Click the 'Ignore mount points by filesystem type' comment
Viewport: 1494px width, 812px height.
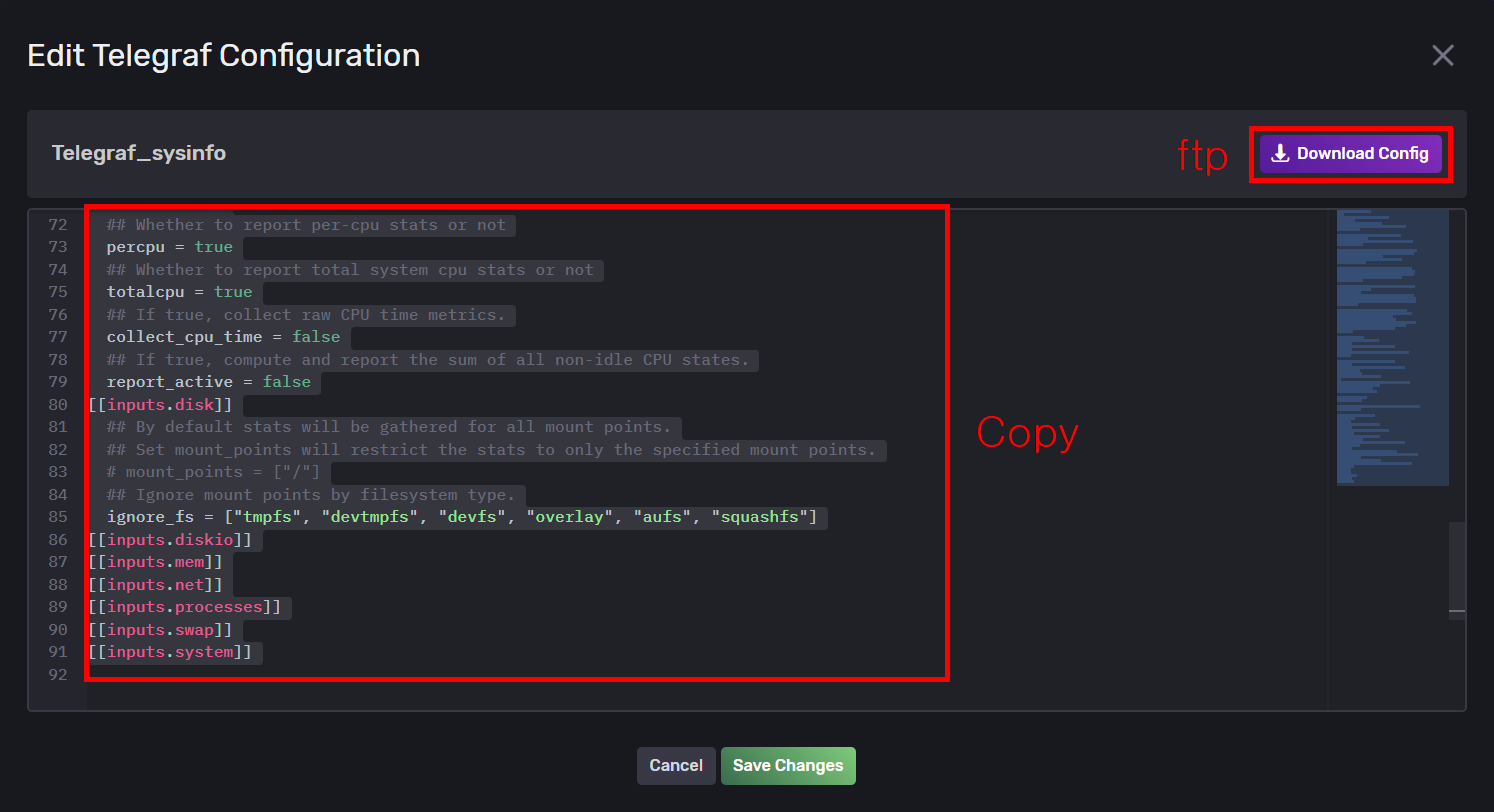click(311, 495)
